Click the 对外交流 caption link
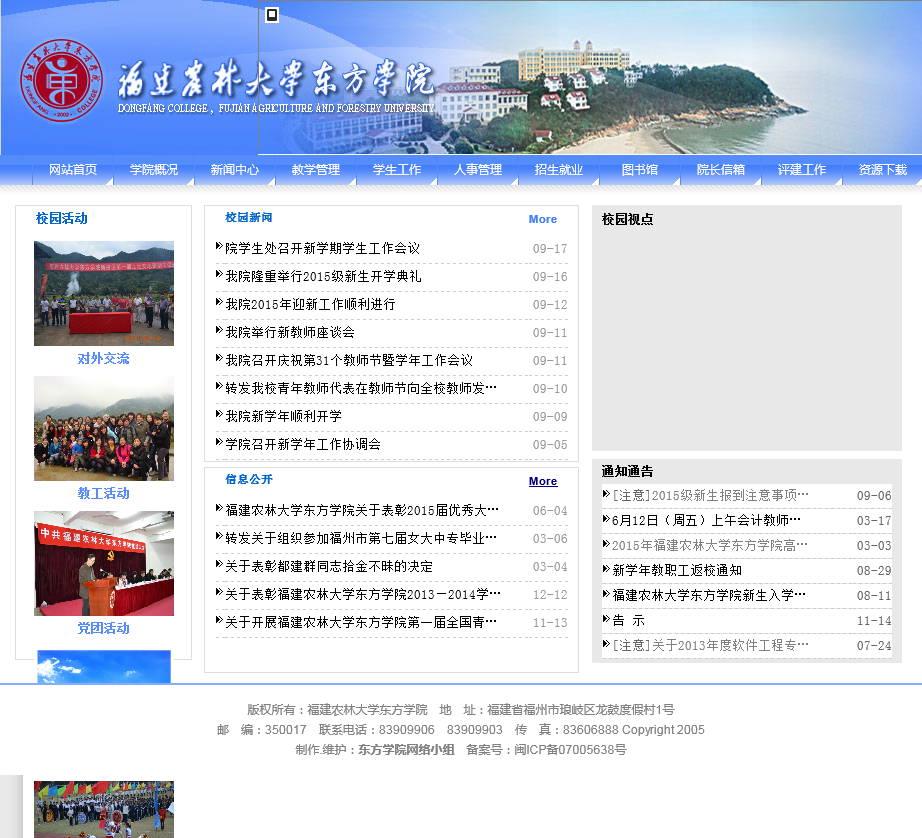The image size is (922, 838). click(x=103, y=359)
